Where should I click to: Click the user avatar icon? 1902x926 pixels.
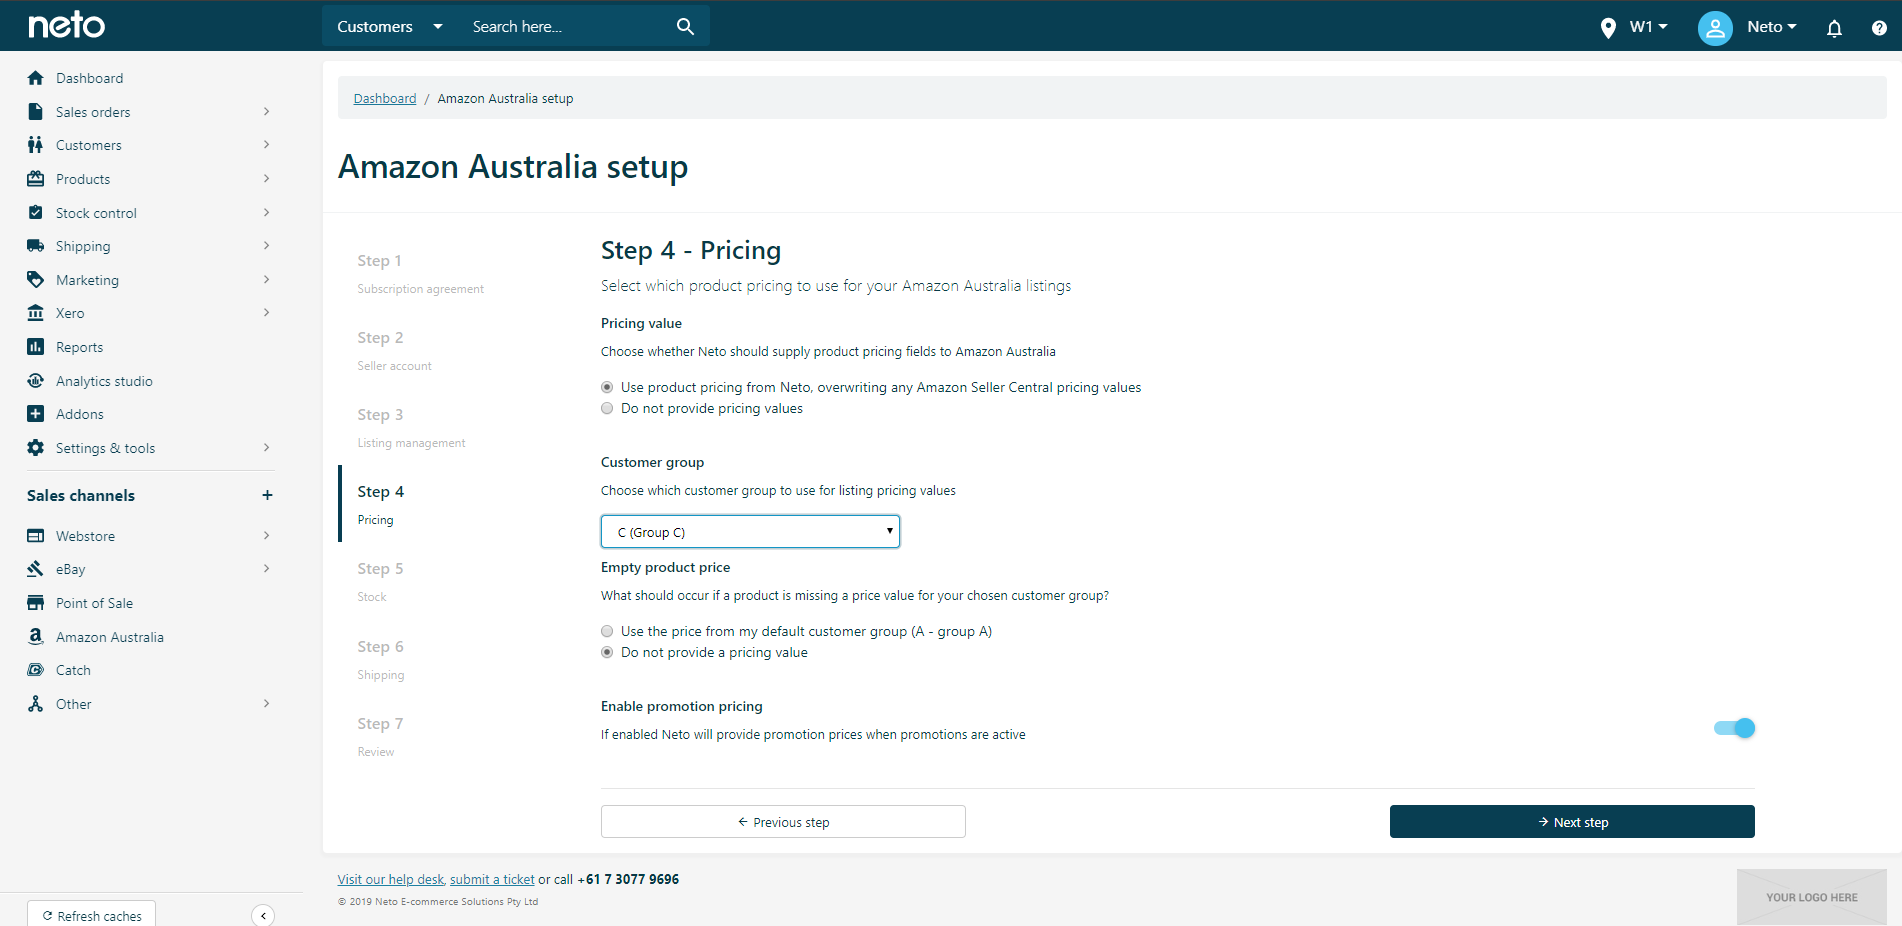(1715, 28)
